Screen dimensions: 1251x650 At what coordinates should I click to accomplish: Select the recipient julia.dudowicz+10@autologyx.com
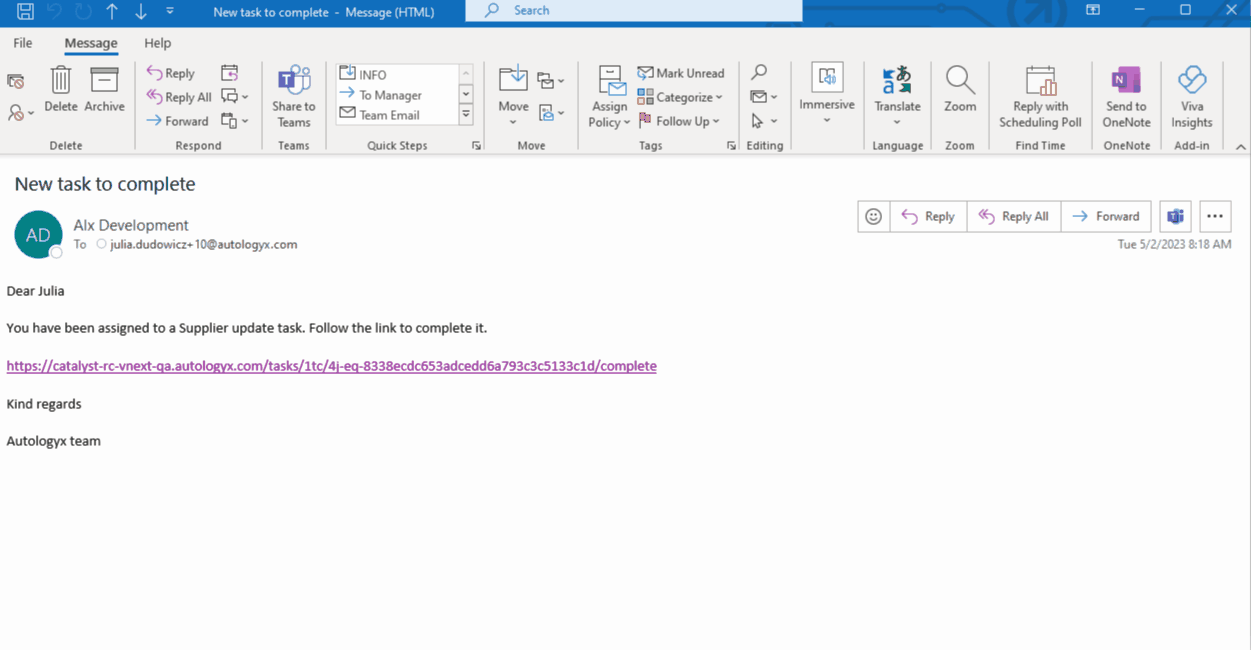(203, 244)
